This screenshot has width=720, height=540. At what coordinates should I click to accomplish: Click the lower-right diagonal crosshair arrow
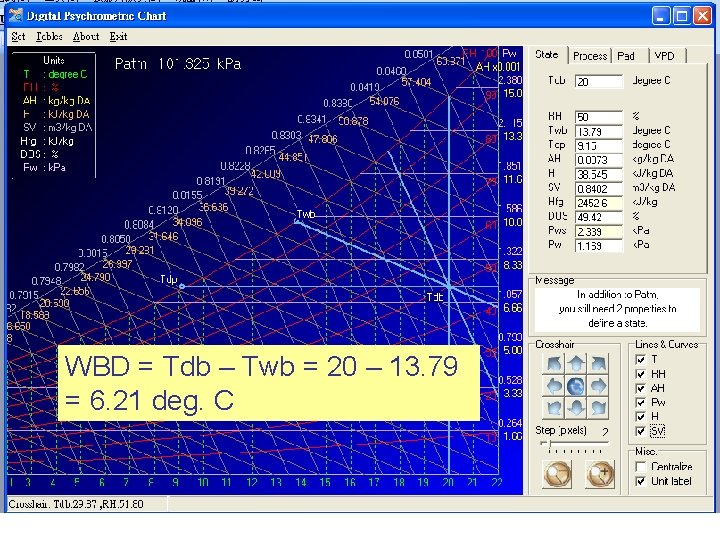600,409
